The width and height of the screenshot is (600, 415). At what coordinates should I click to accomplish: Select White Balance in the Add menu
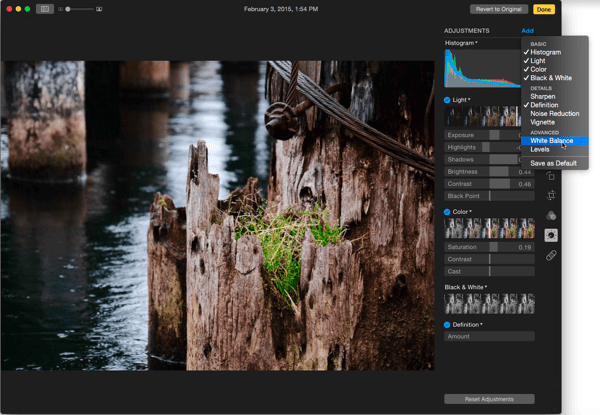[555, 141]
